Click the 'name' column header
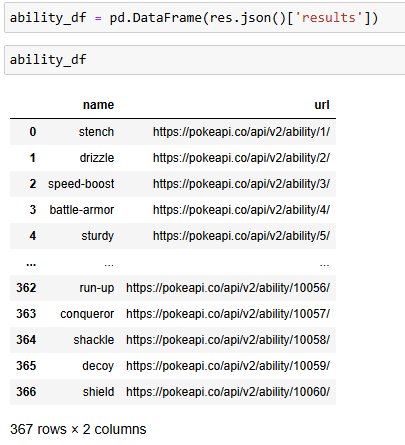This screenshot has width=405, height=445. 98,105
